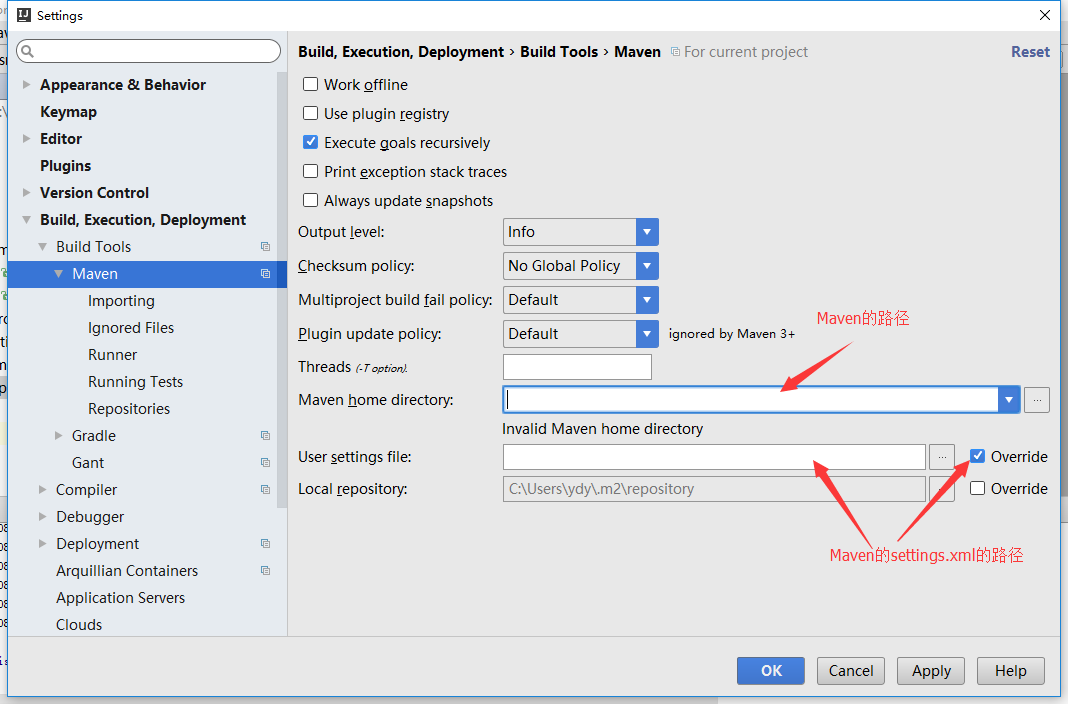Screen dimensions: 1068x704
Task: Select Plugins in settings tree
Action: pos(65,165)
